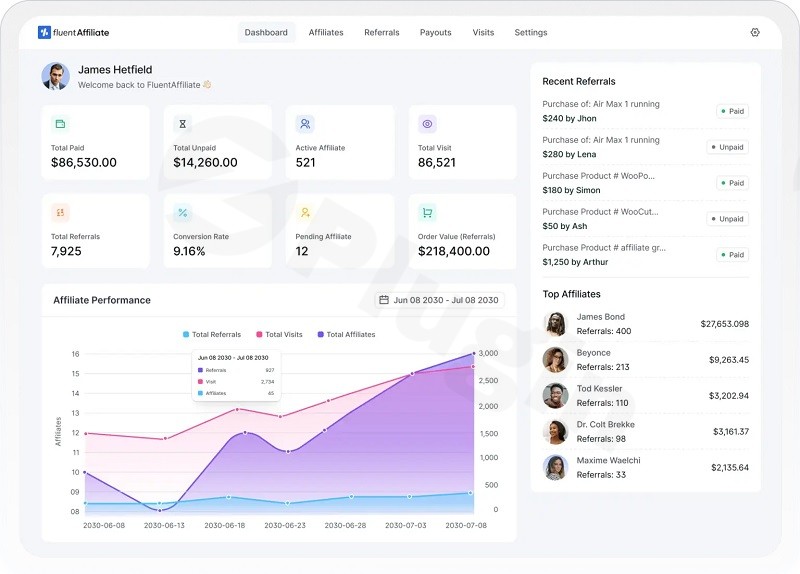Screen dimensions: 800x574
Task: Click James Bond's avatar
Action: (555, 324)
